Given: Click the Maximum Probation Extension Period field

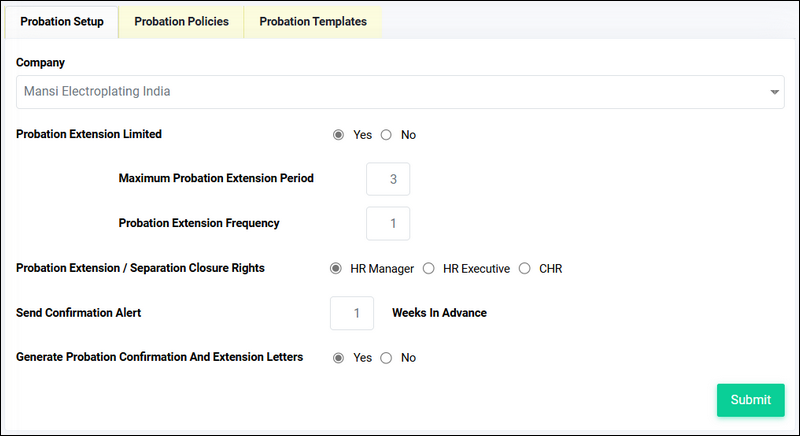Looking at the screenshot, I should click(x=388, y=179).
